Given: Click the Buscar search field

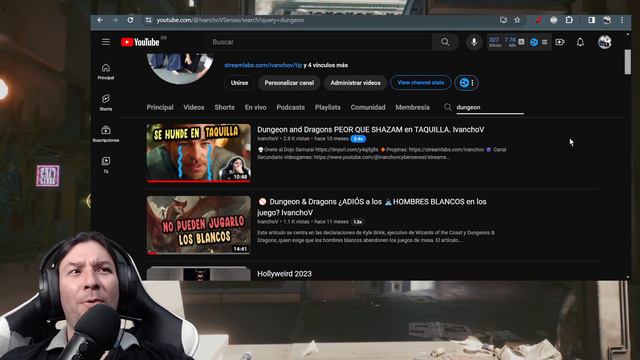Looking at the screenshot, I should pyautogui.click(x=318, y=42).
